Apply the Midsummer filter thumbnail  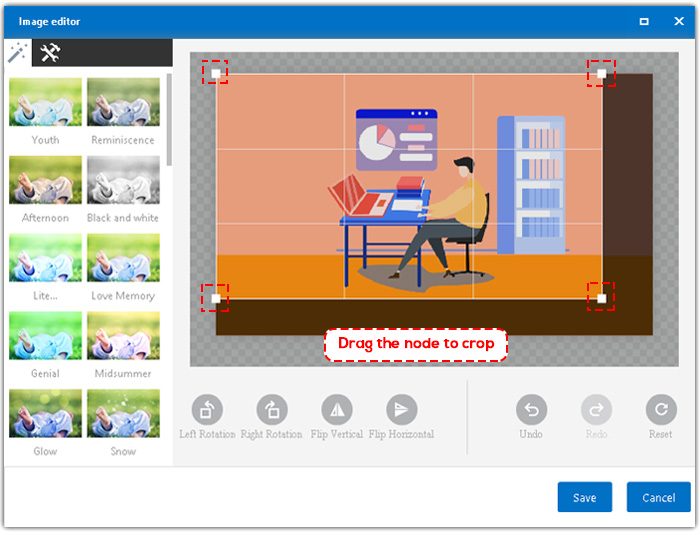[x=123, y=335]
